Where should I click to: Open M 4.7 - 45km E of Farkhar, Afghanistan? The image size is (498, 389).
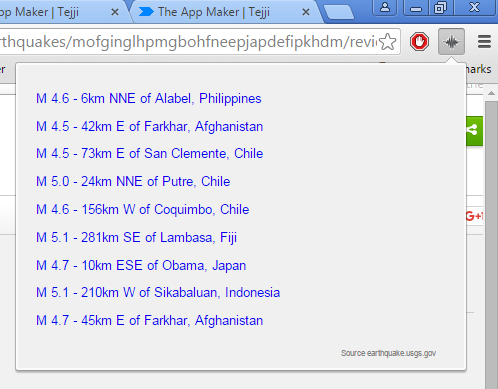pos(149,321)
